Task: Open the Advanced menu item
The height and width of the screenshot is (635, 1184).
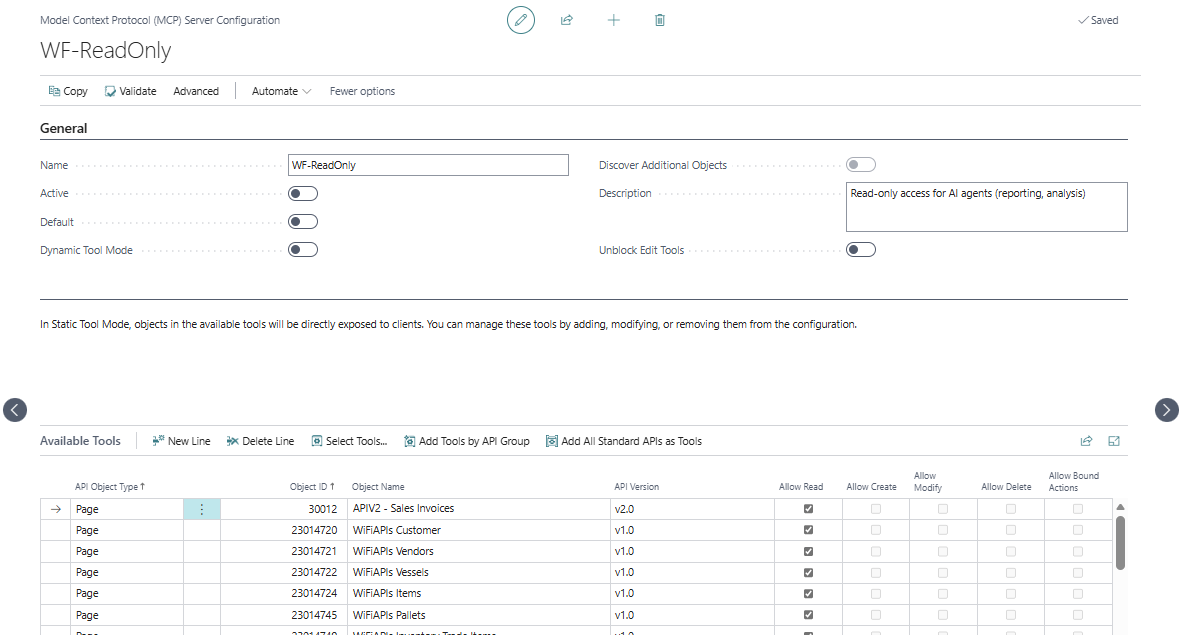Action: pos(196,91)
